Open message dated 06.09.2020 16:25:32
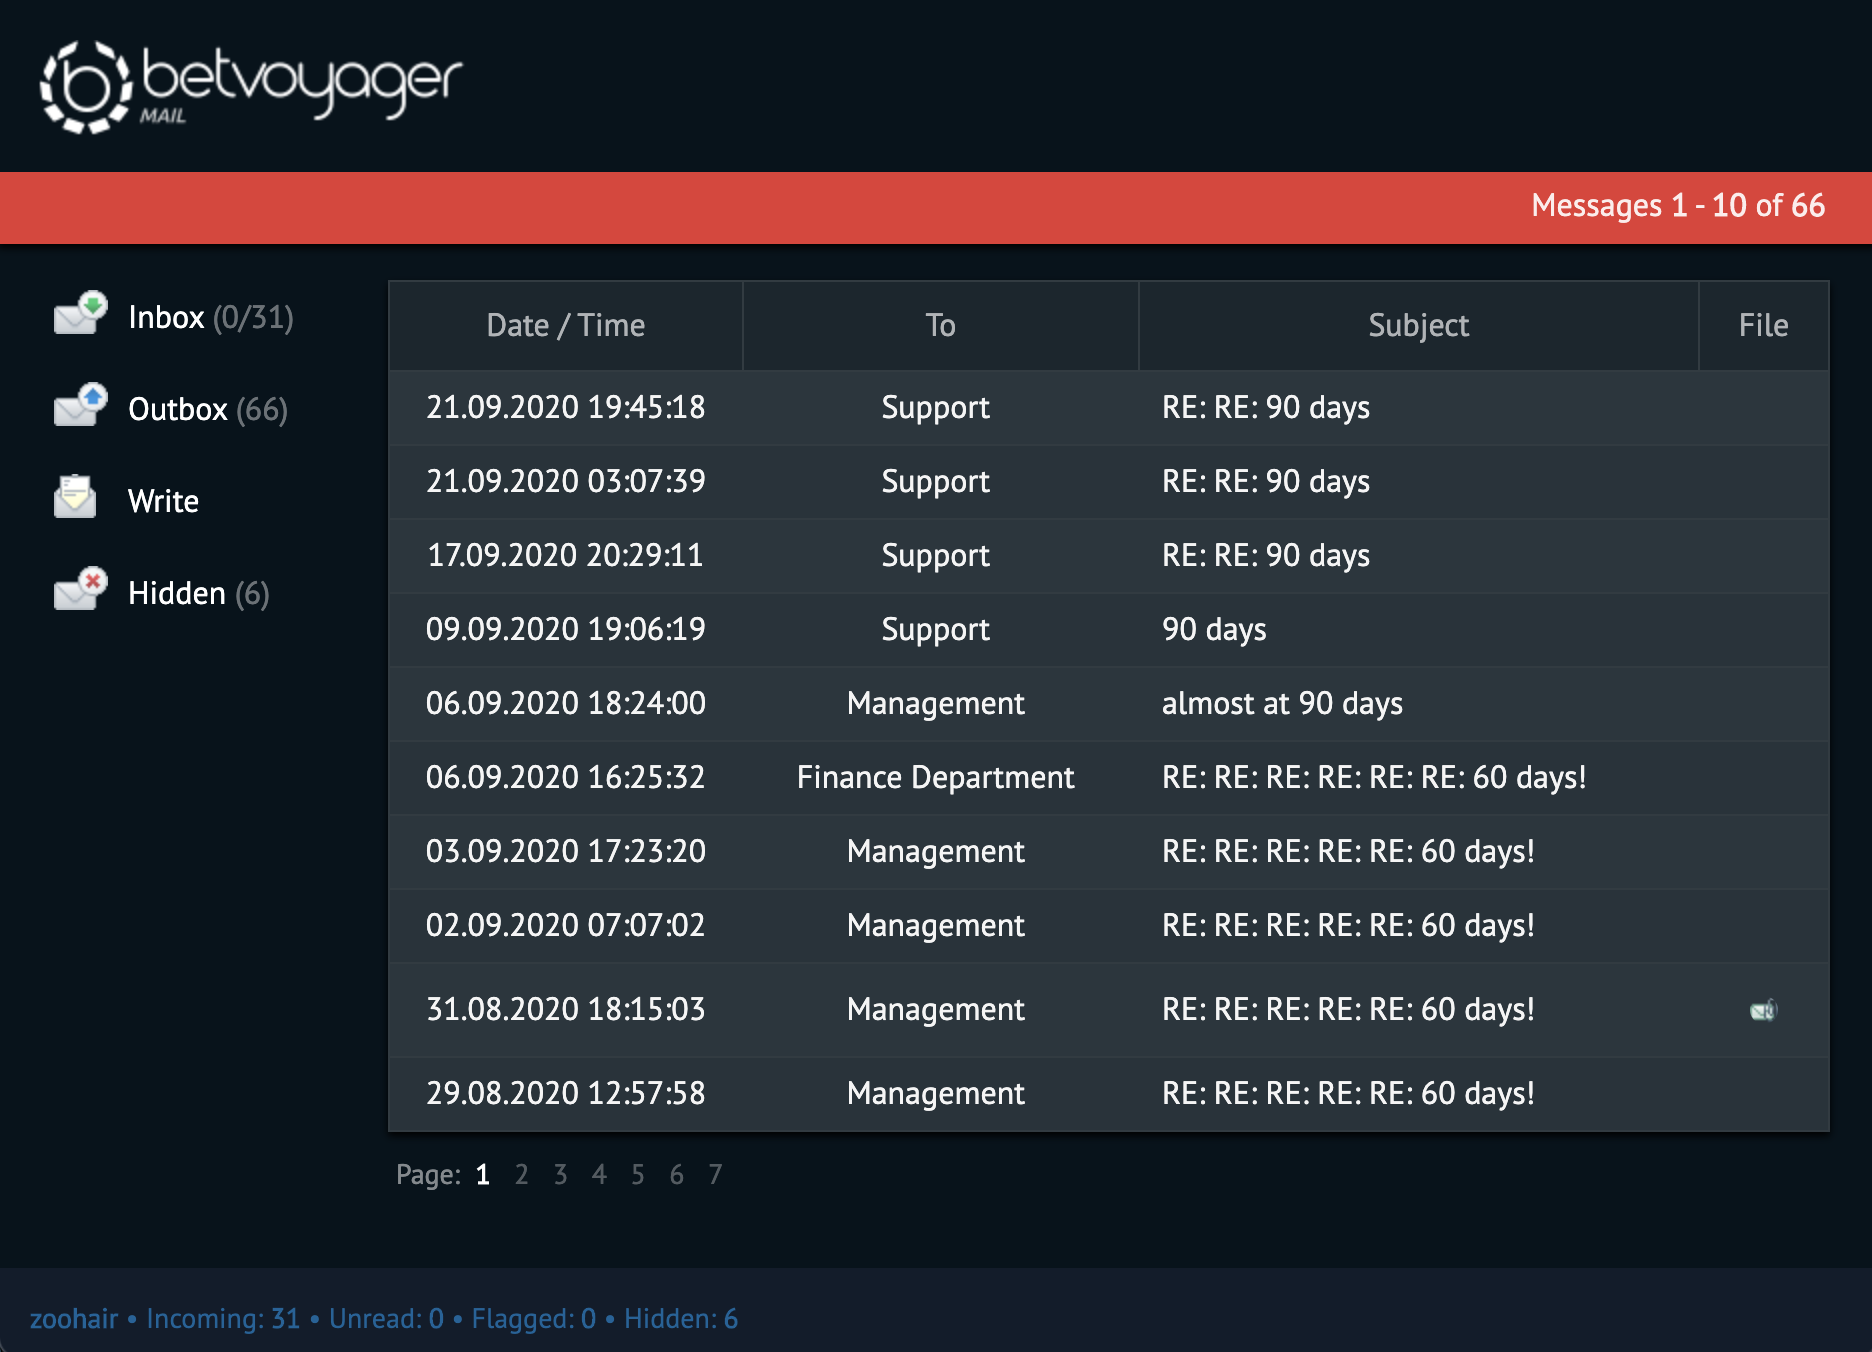1872x1352 pixels. pos(1108,778)
